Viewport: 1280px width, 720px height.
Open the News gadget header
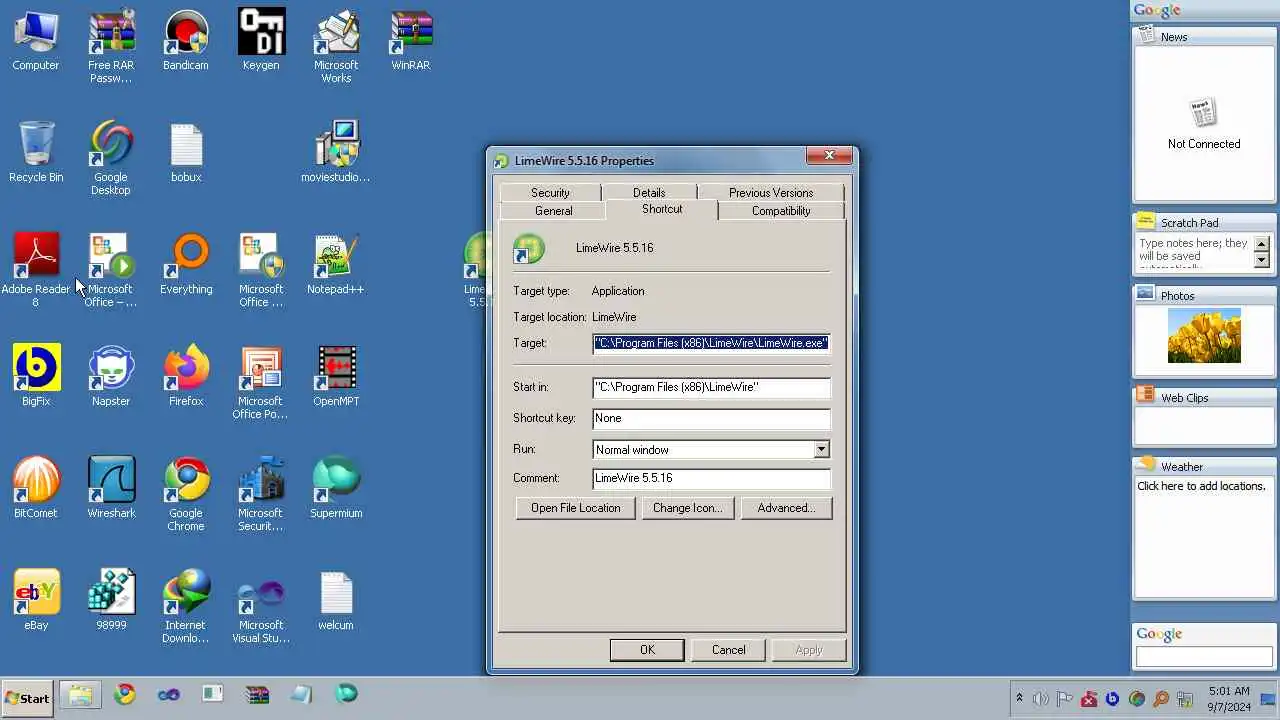[1204, 36]
